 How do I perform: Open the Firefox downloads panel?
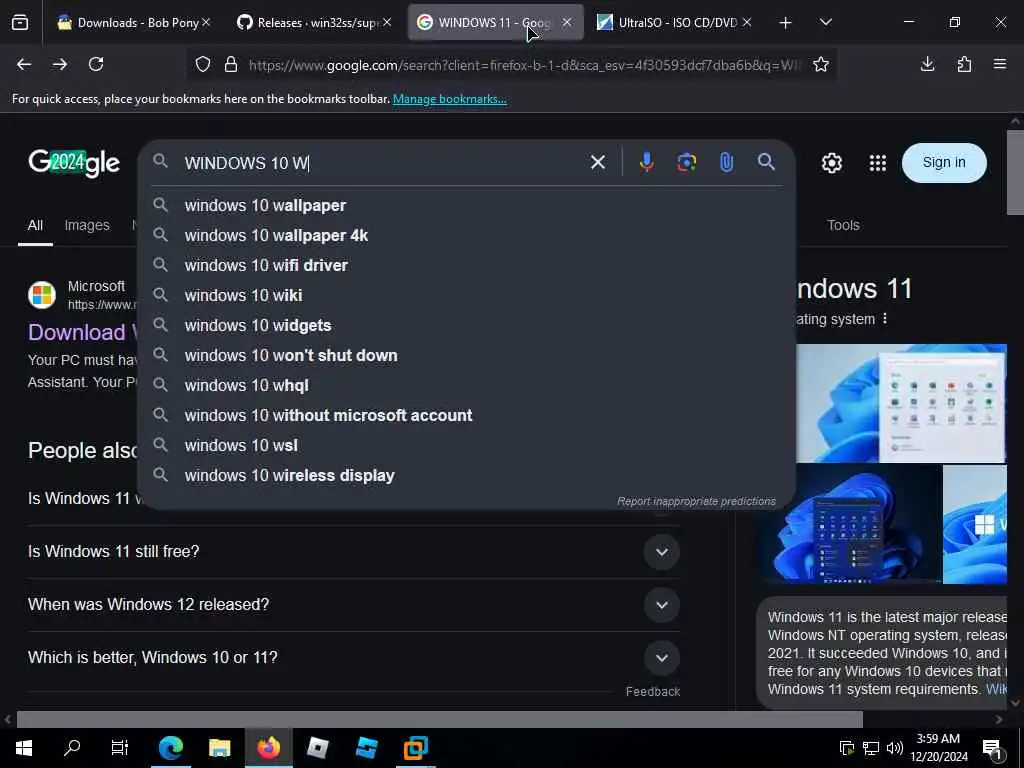pyautogui.click(x=927, y=64)
